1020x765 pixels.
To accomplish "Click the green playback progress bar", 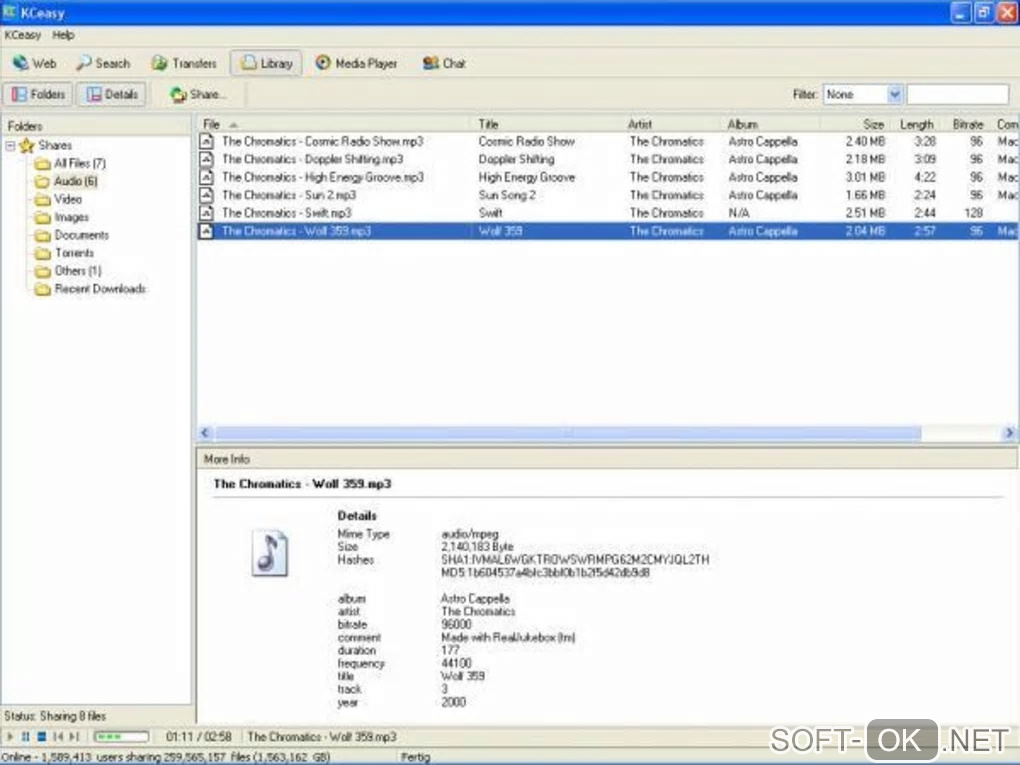I will point(122,736).
